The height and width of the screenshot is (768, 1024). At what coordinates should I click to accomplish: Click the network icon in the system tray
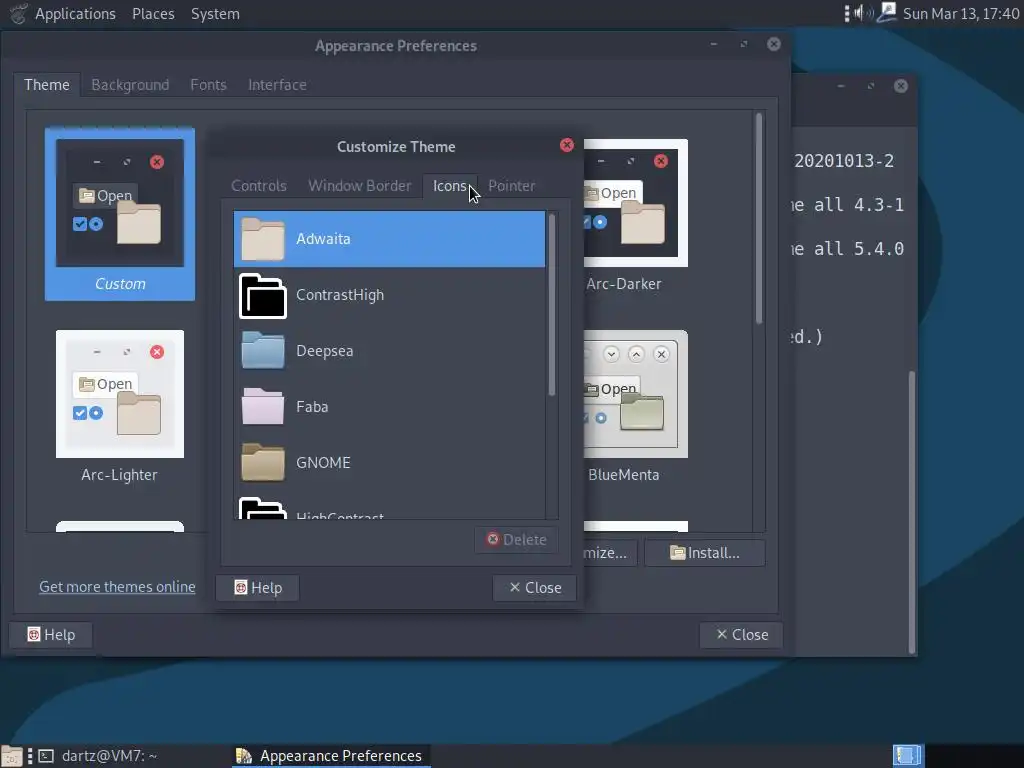coord(887,12)
